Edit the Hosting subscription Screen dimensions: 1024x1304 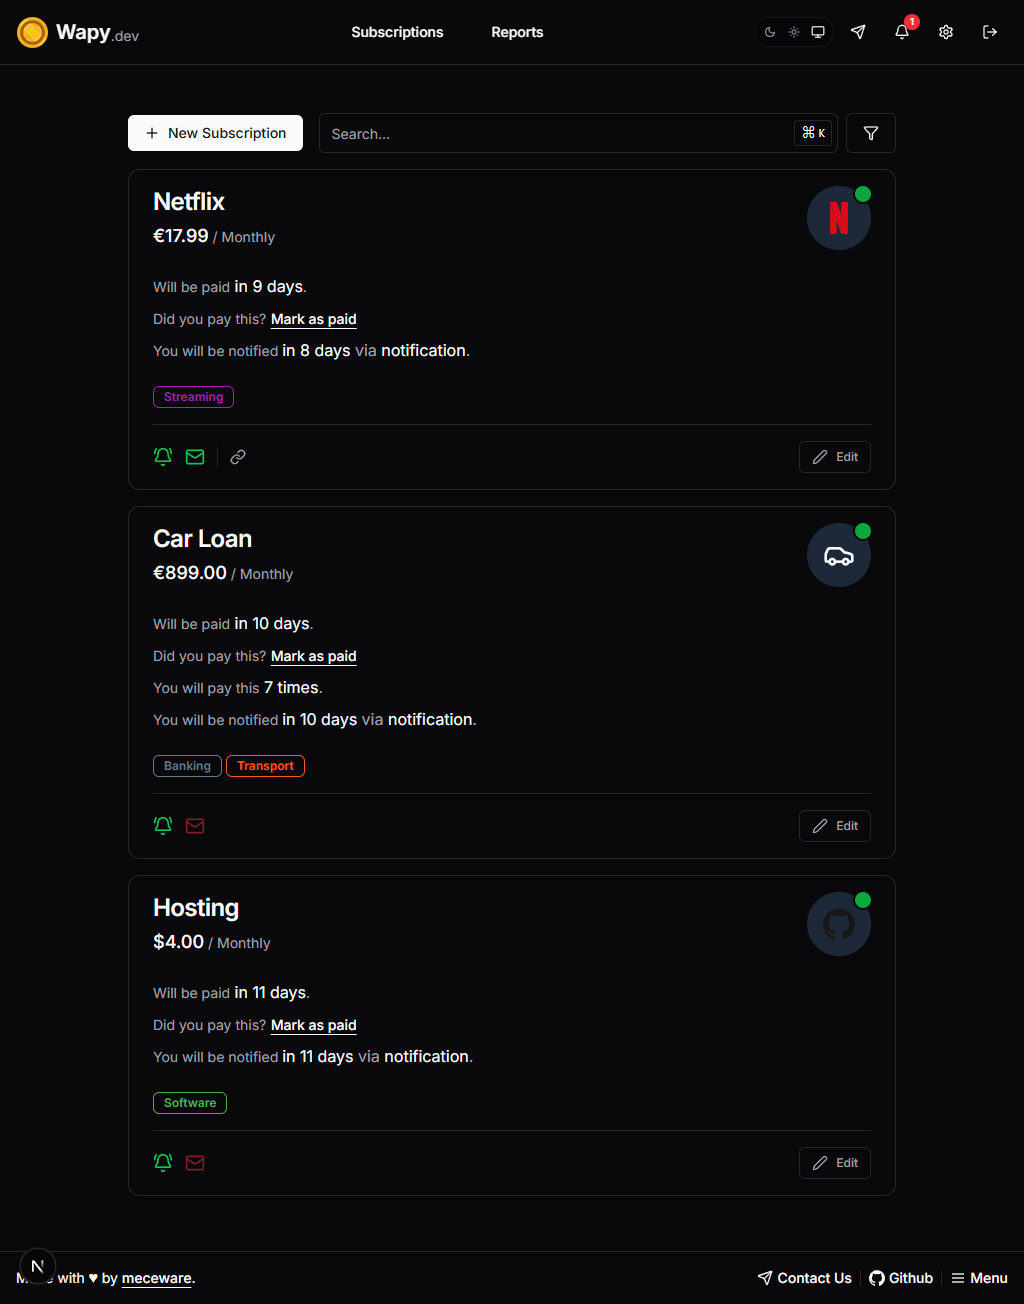(835, 1163)
